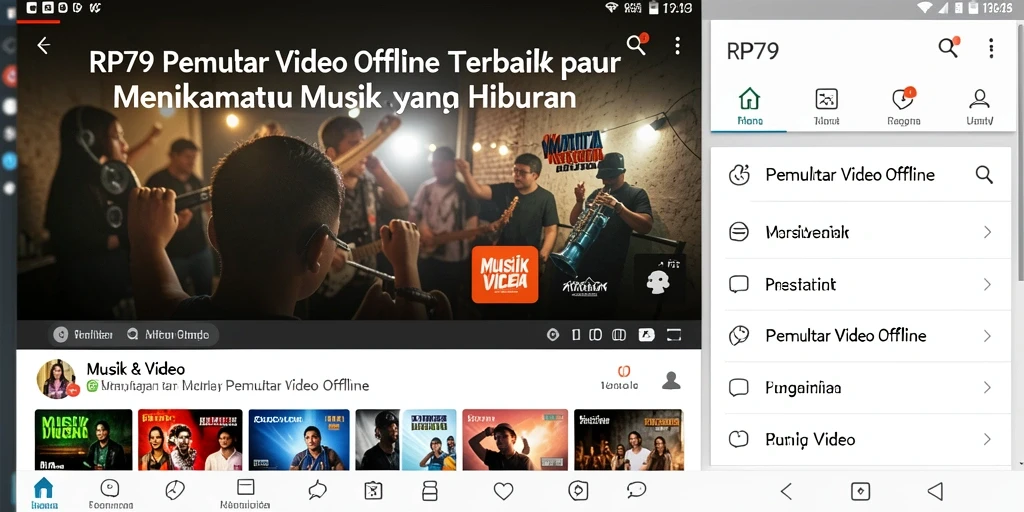The image size is (1024, 512).
Task: Switch to the Home tab in RP79 panel
Action: 750,107
